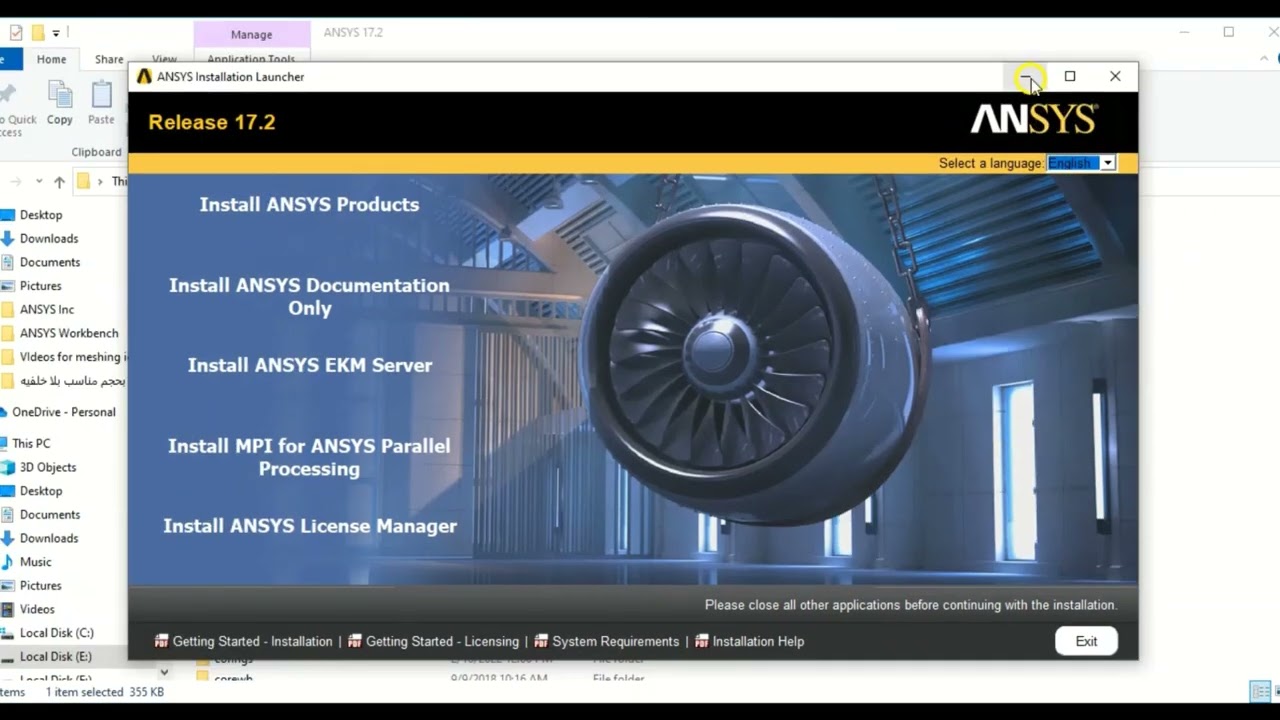Close the ANSYS Installation Launcher window
1280x720 pixels.
coord(1115,76)
